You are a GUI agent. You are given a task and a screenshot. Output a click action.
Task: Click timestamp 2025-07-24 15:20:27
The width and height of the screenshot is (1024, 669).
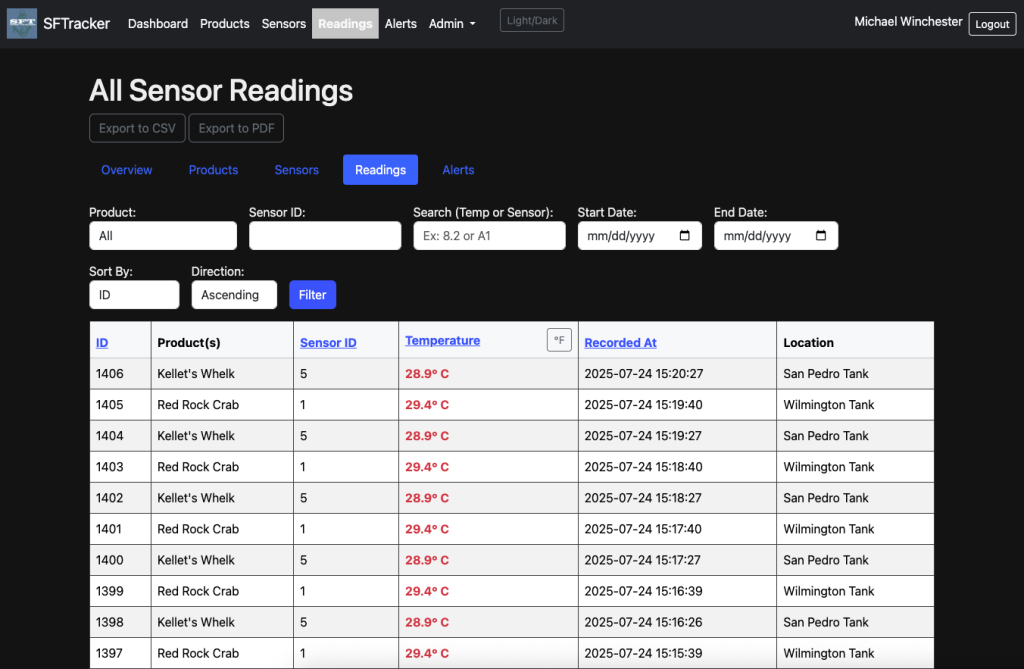(643, 374)
